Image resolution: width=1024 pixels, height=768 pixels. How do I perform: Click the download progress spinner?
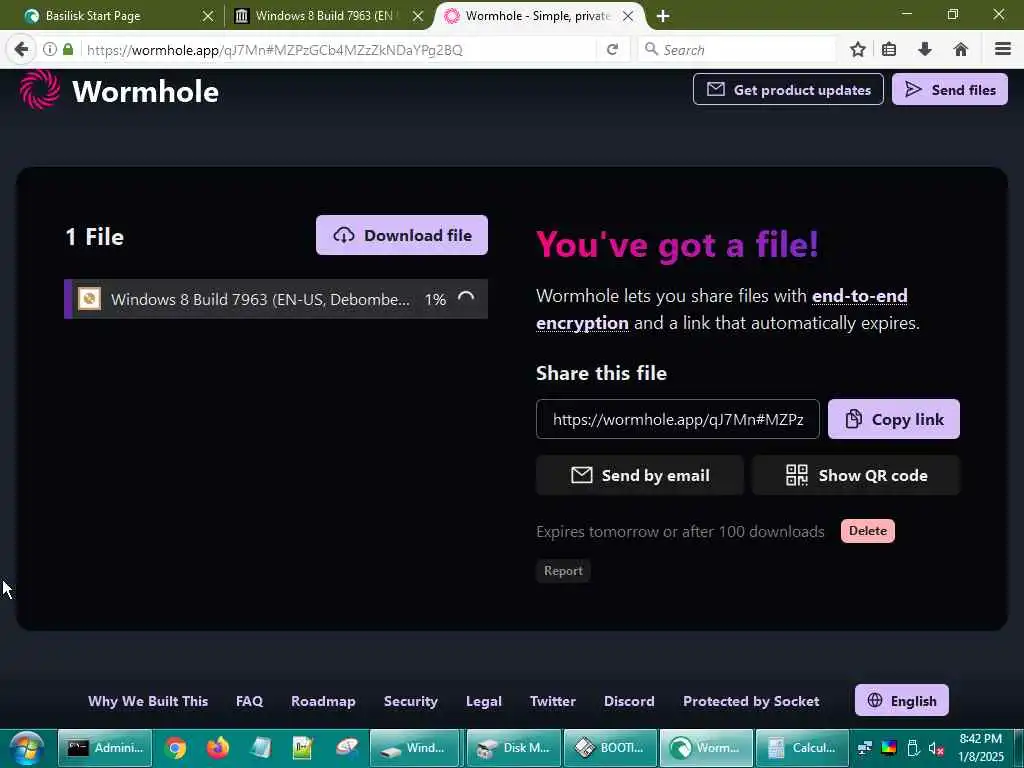coord(466,298)
